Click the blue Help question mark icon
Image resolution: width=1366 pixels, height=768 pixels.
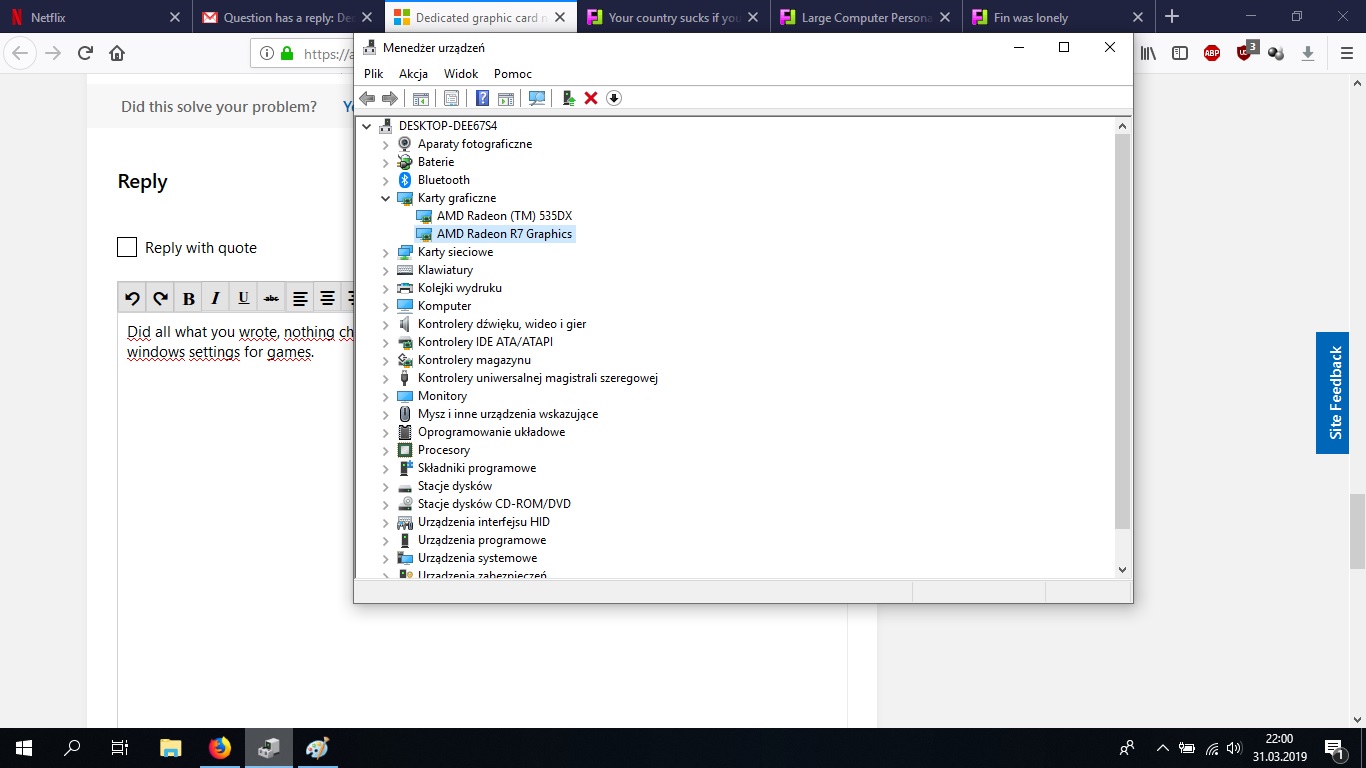click(482, 98)
